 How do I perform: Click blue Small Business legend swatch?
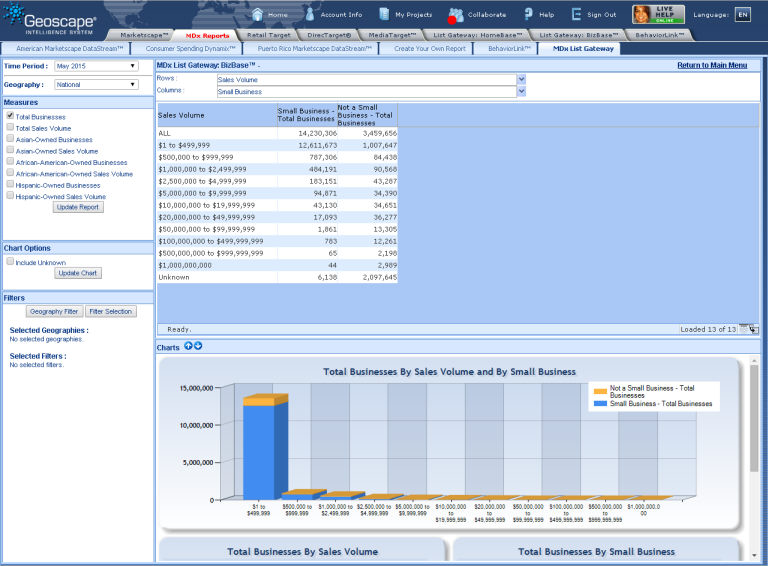point(600,403)
